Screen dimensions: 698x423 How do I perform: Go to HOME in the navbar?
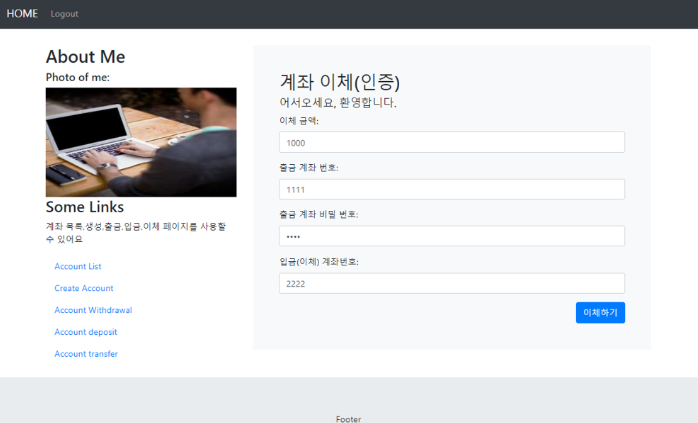coord(22,14)
